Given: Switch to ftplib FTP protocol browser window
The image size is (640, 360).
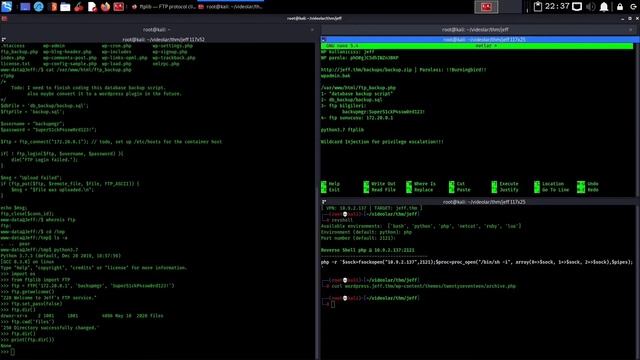Looking at the screenshot, I should coord(163,7).
